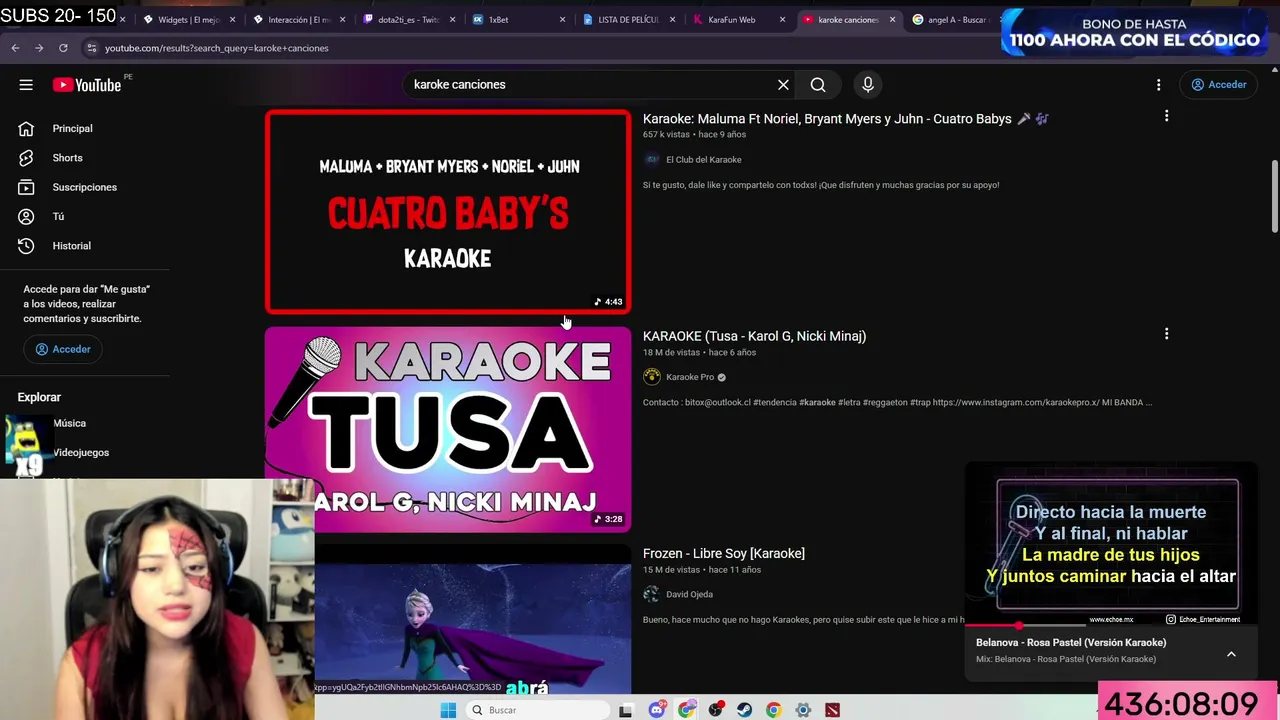The image size is (1280, 720).
Task: Reload the current page
Action: tap(63, 48)
